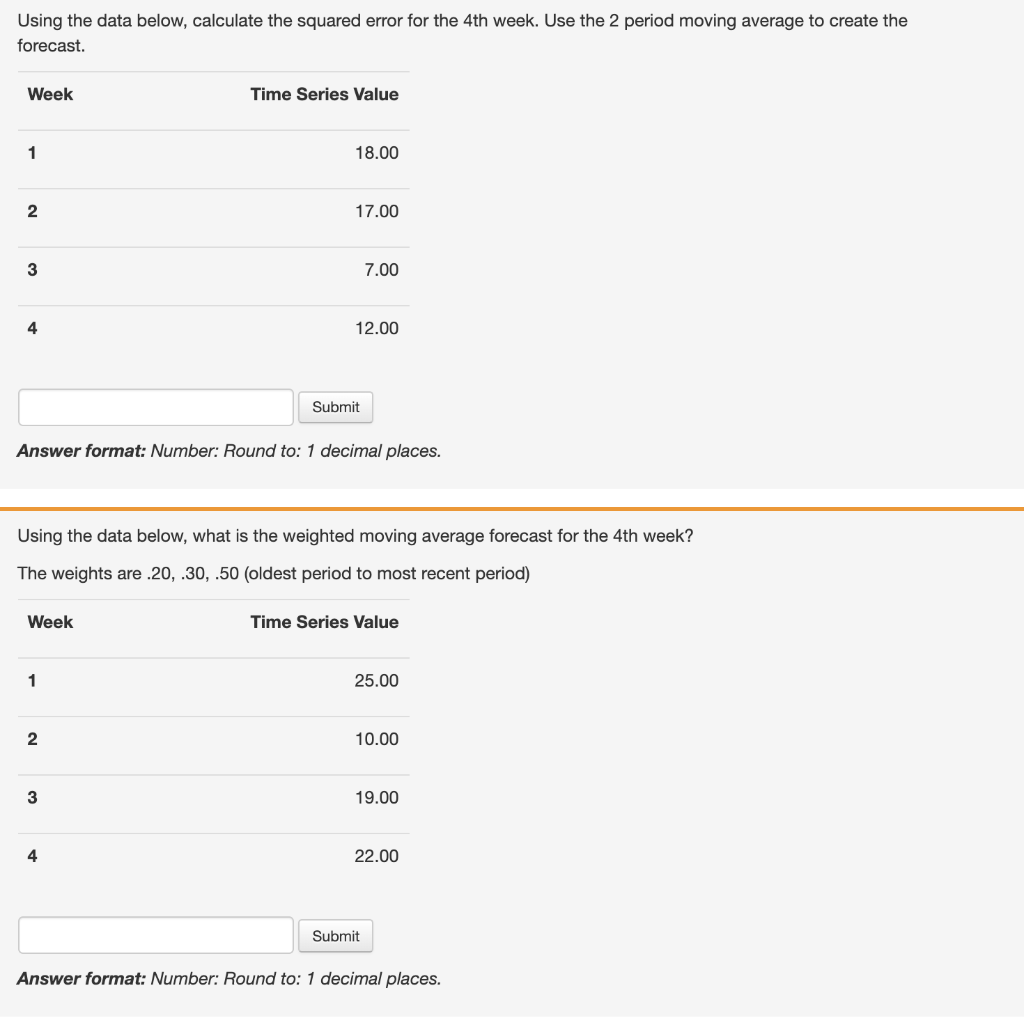Click the answer input field for the squared error question
Screen dimensions: 1024x1018
point(155,407)
